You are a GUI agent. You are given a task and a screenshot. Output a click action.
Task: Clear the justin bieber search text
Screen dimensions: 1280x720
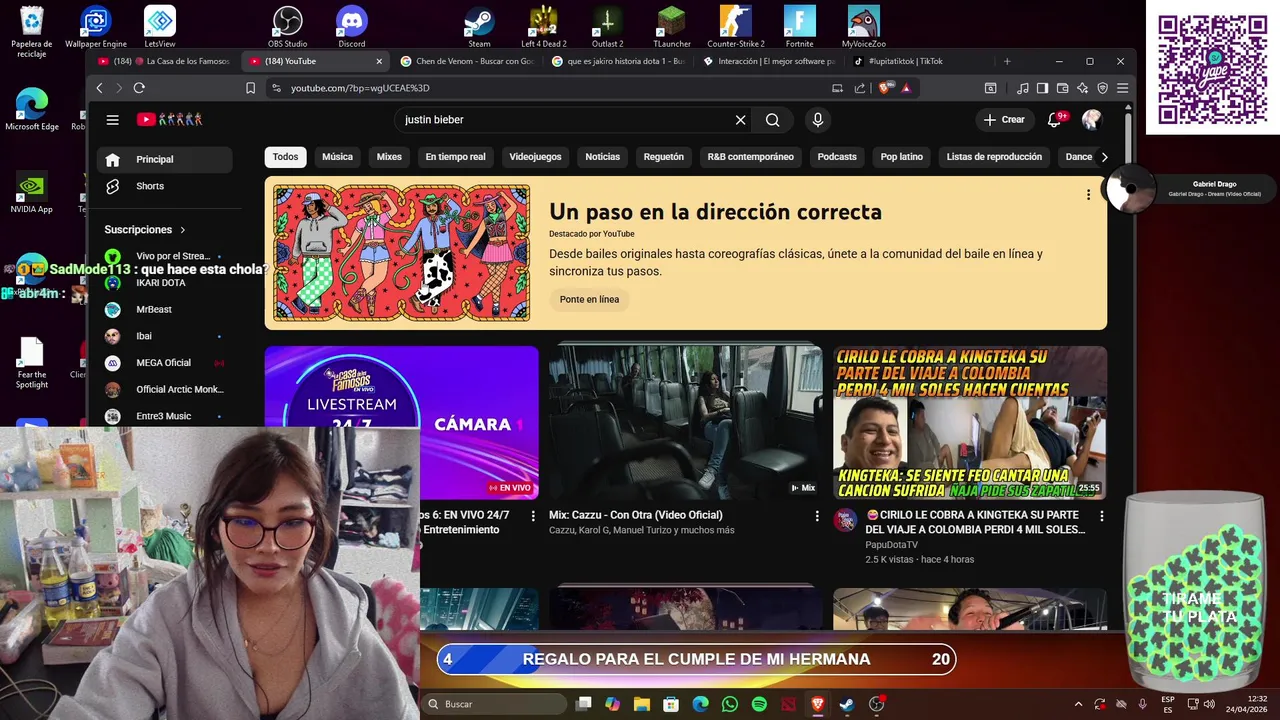(740, 120)
